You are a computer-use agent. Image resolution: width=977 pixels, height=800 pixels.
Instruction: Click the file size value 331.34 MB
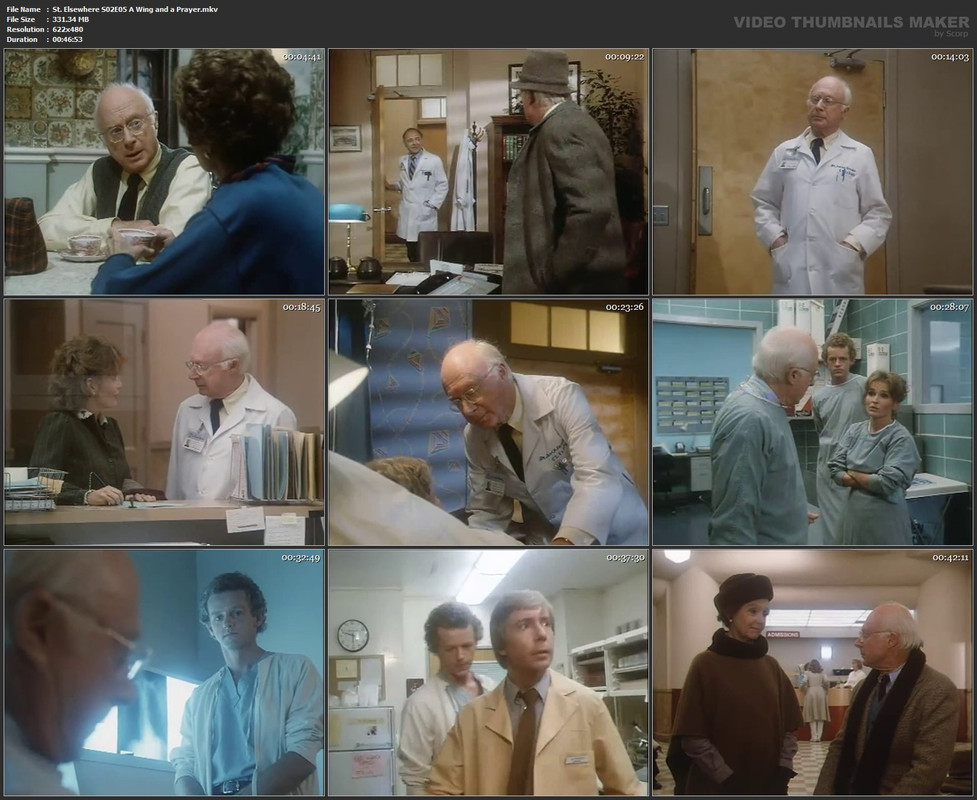[x=70, y=19]
